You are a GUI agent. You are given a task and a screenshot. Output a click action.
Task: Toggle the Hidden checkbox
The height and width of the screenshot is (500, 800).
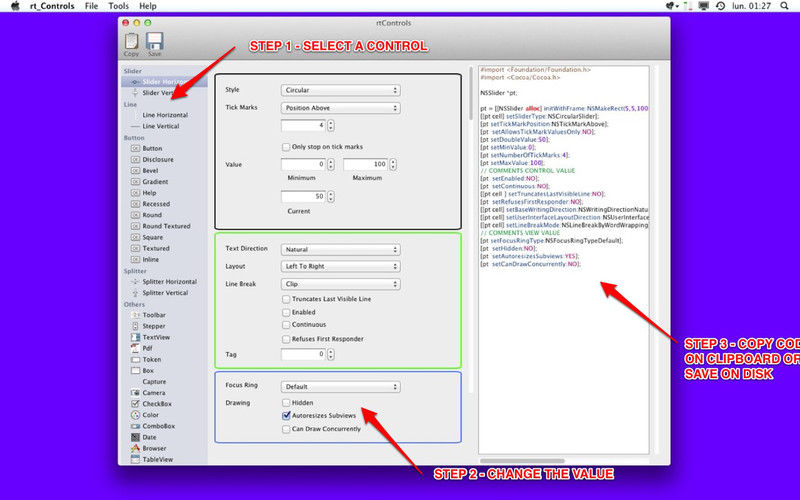[286, 403]
